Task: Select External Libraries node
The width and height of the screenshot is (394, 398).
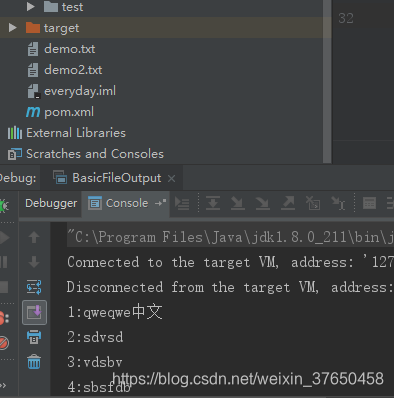Action: [76, 133]
